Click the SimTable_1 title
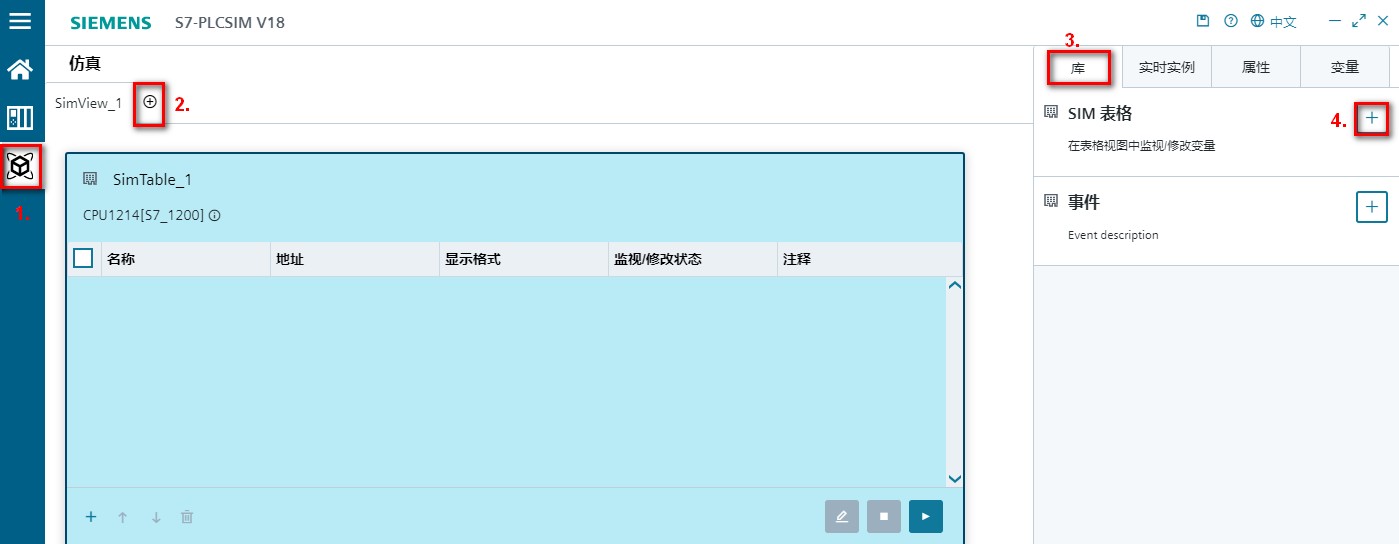 coord(152,180)
